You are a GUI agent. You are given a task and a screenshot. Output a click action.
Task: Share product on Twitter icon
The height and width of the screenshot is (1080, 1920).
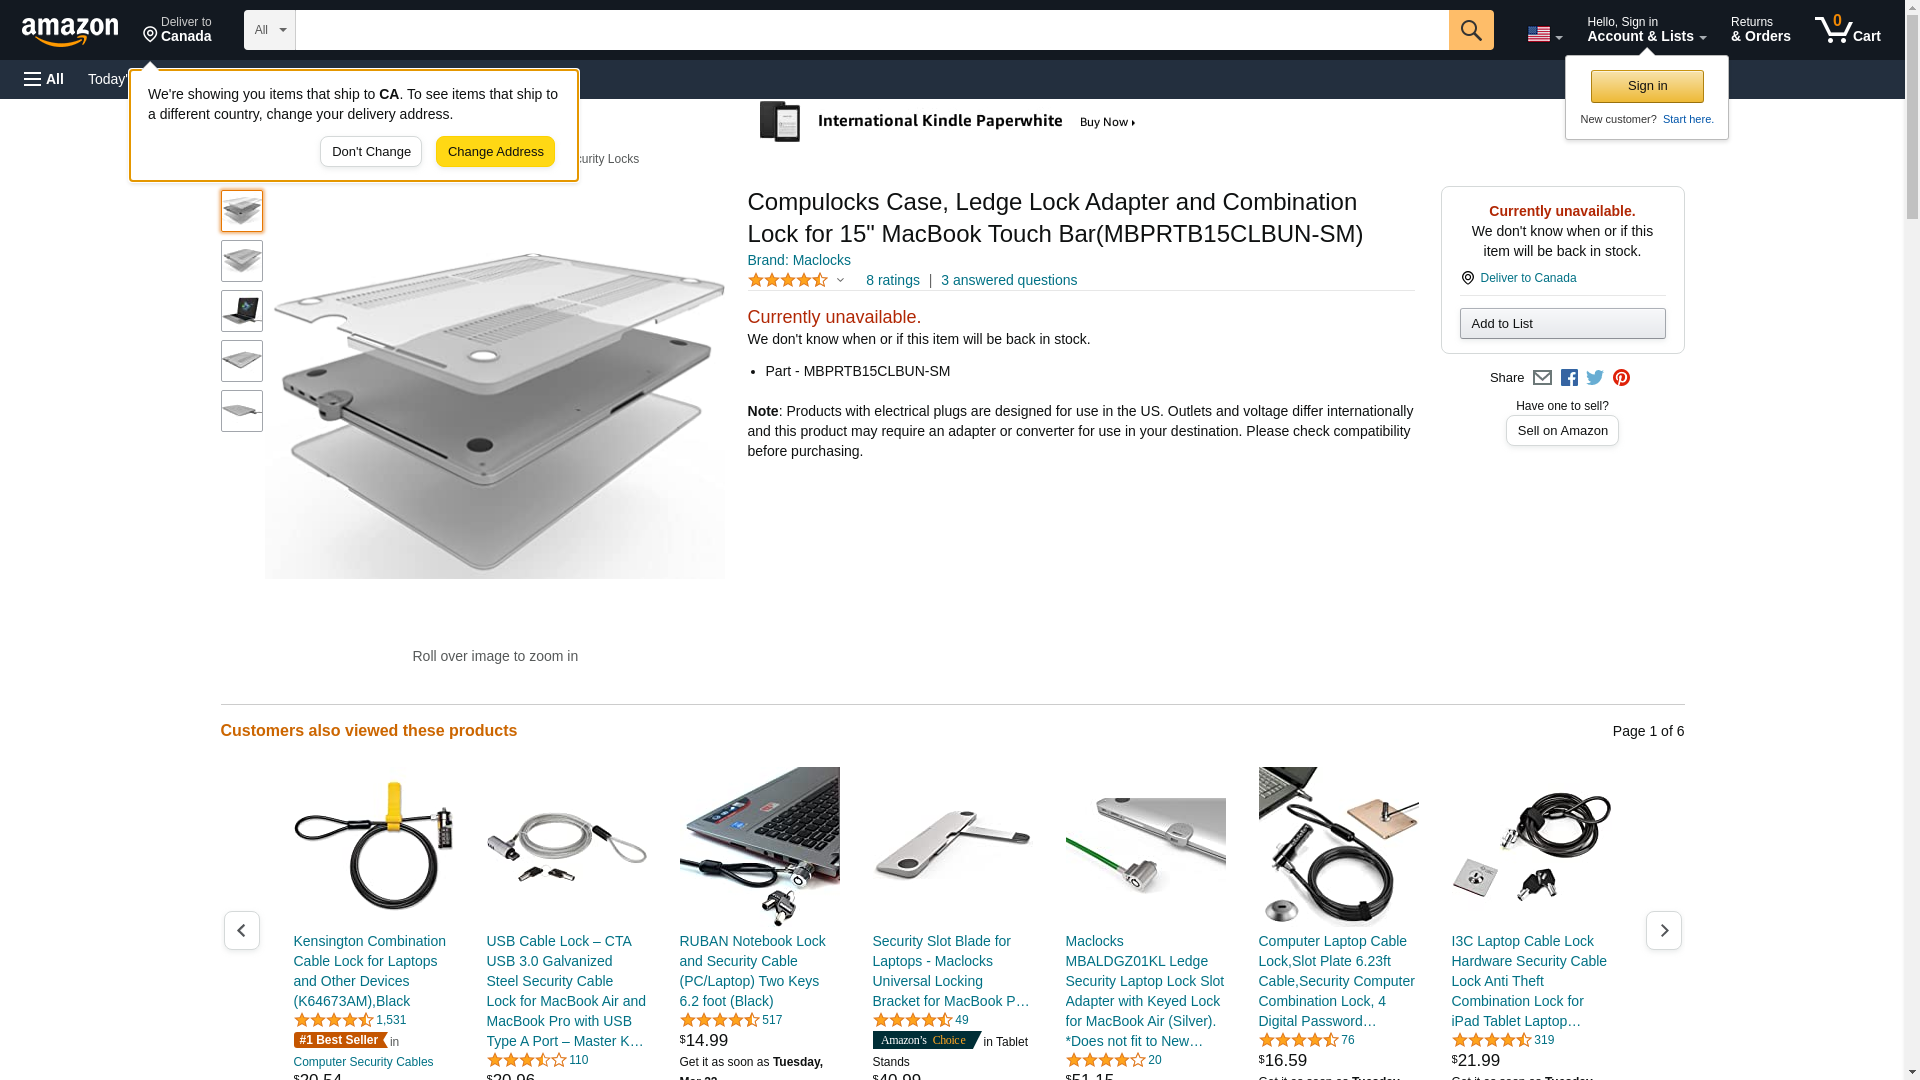pos(1595,378)
